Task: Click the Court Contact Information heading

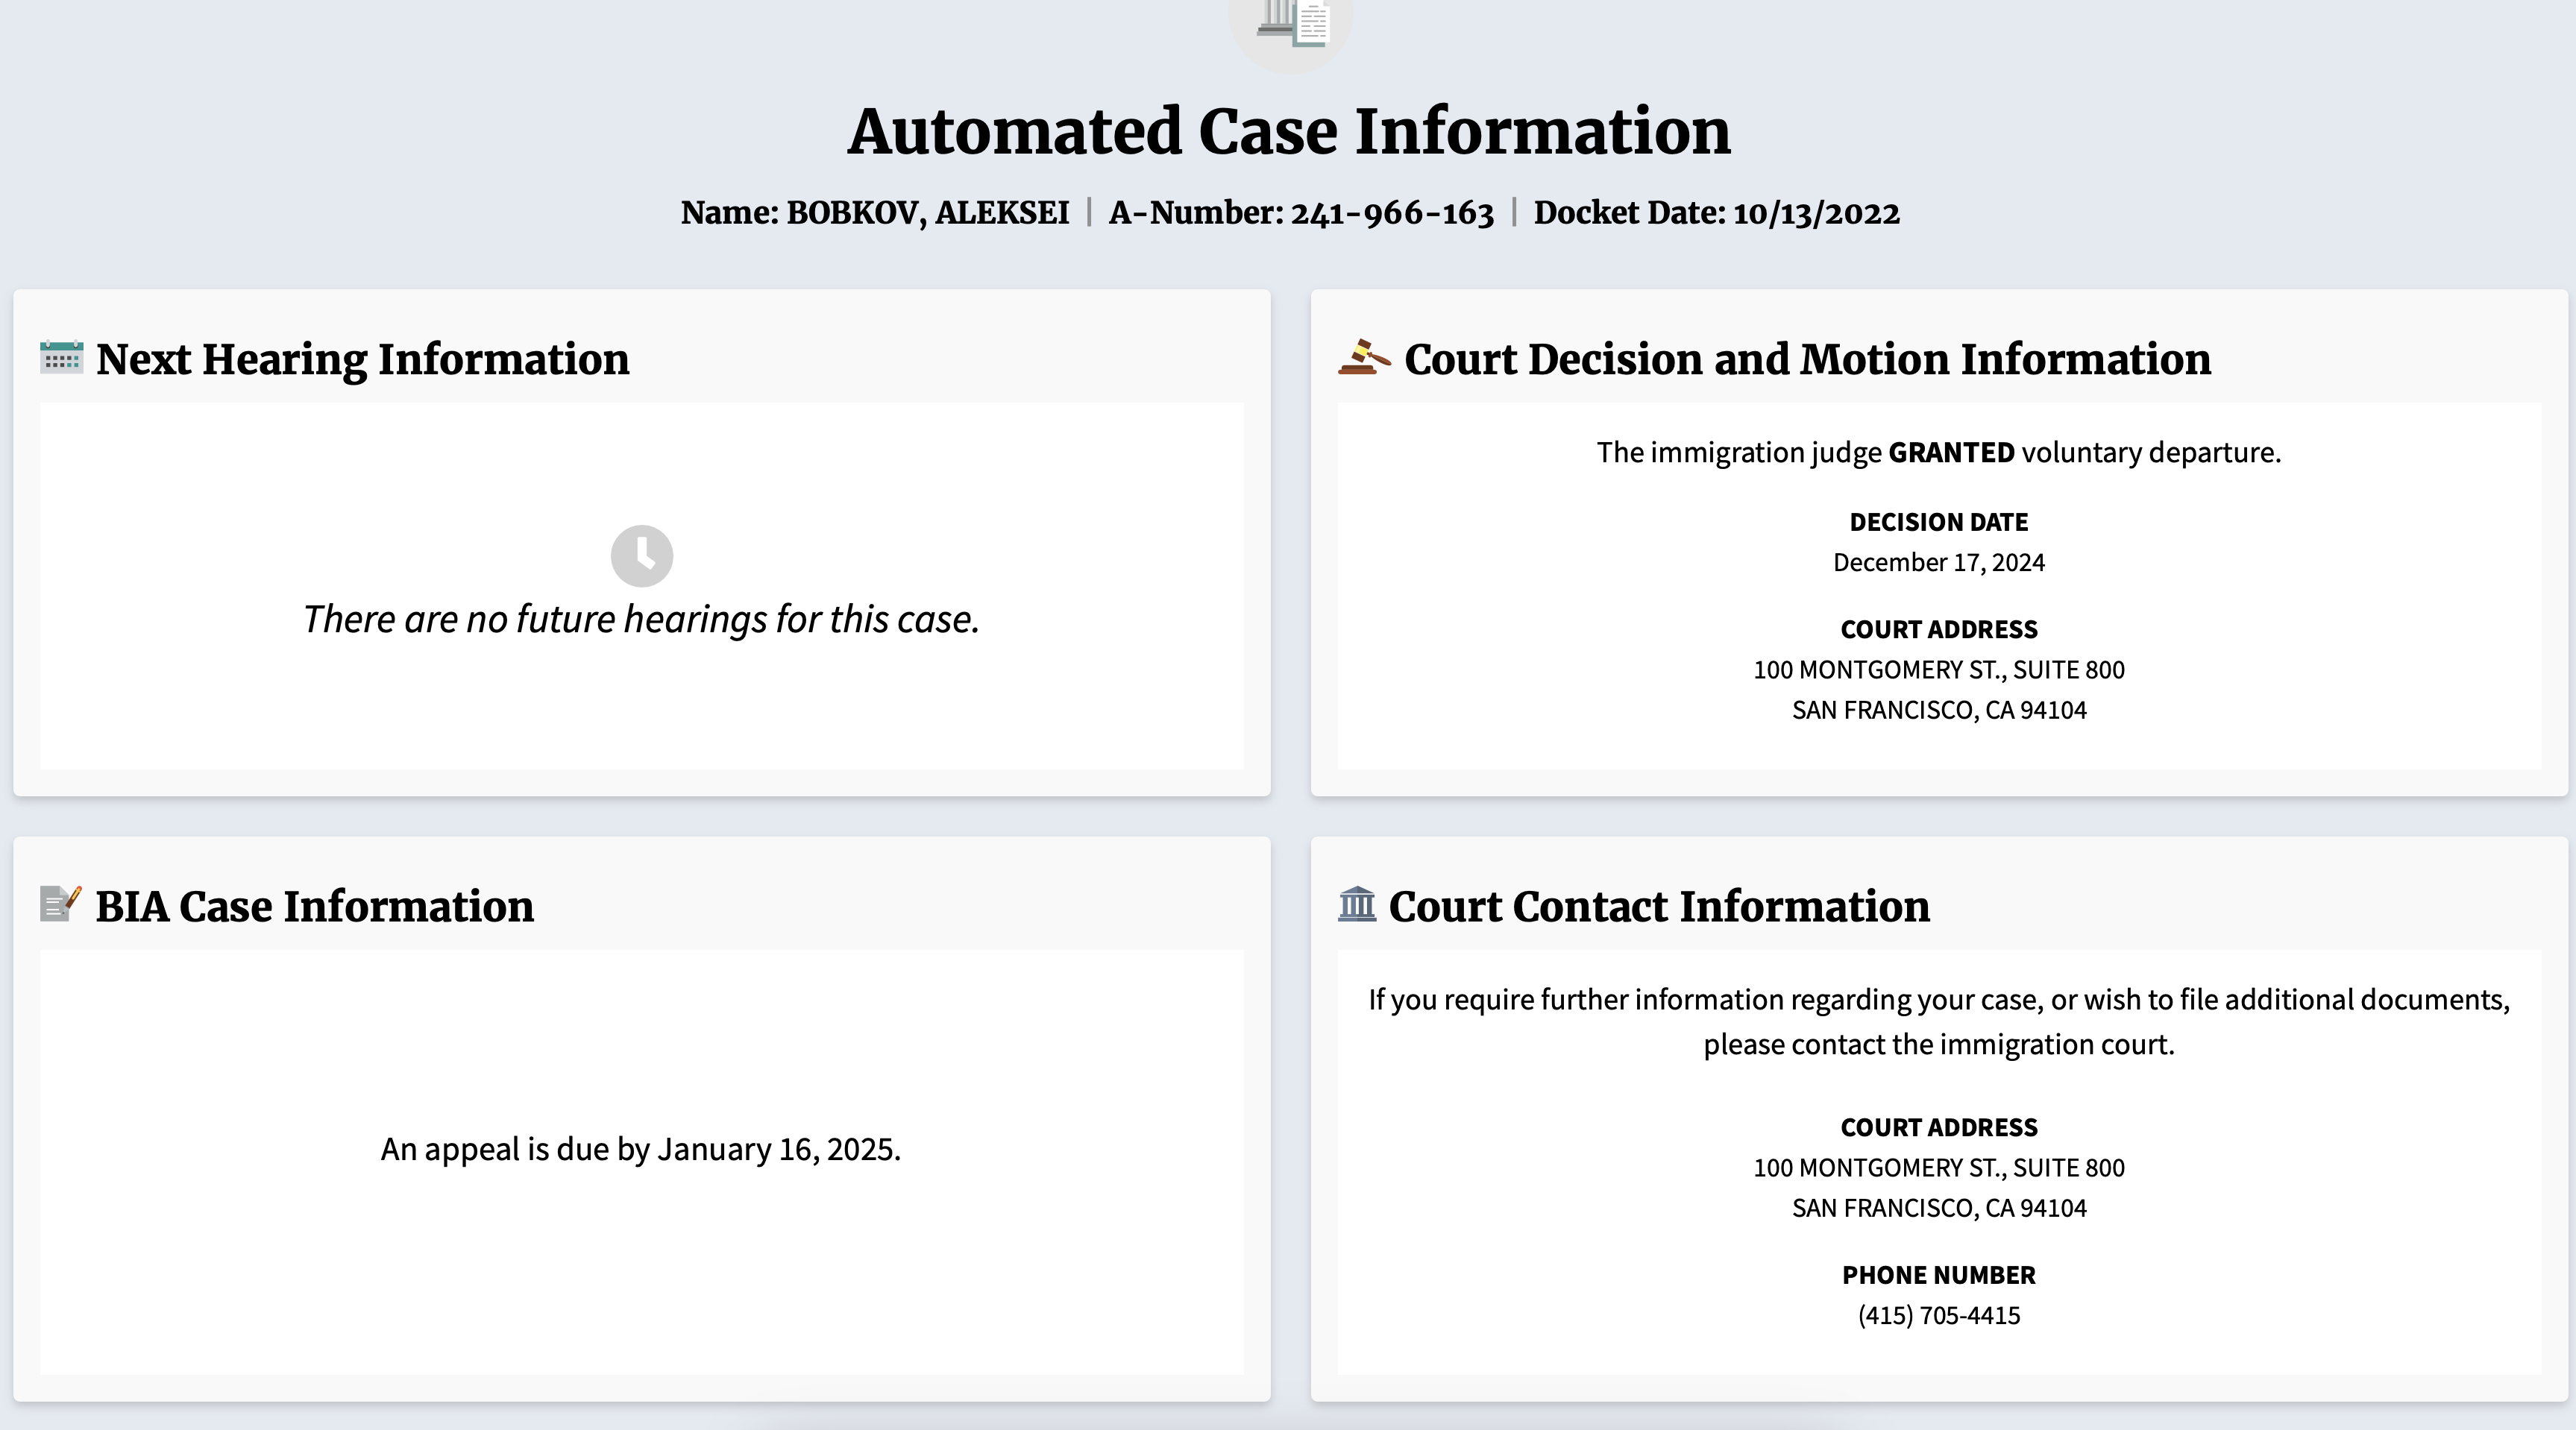Action: (x=1659, y=906)
